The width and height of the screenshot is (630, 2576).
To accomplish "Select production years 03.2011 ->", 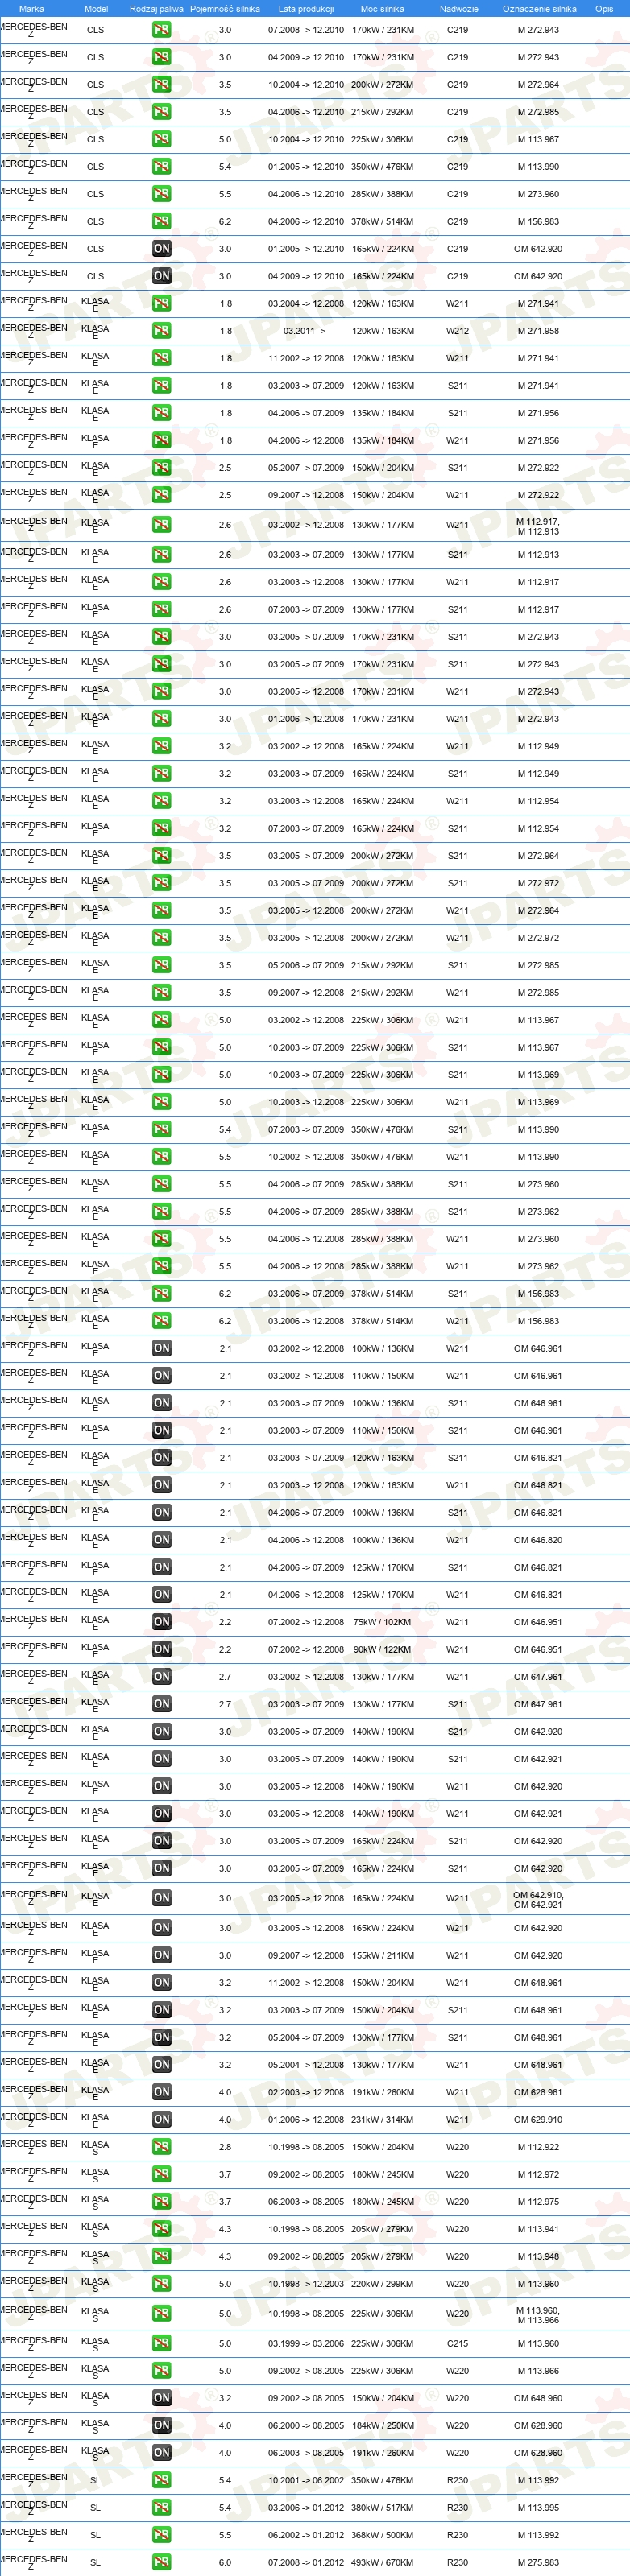I will click(x=304, y=331).
